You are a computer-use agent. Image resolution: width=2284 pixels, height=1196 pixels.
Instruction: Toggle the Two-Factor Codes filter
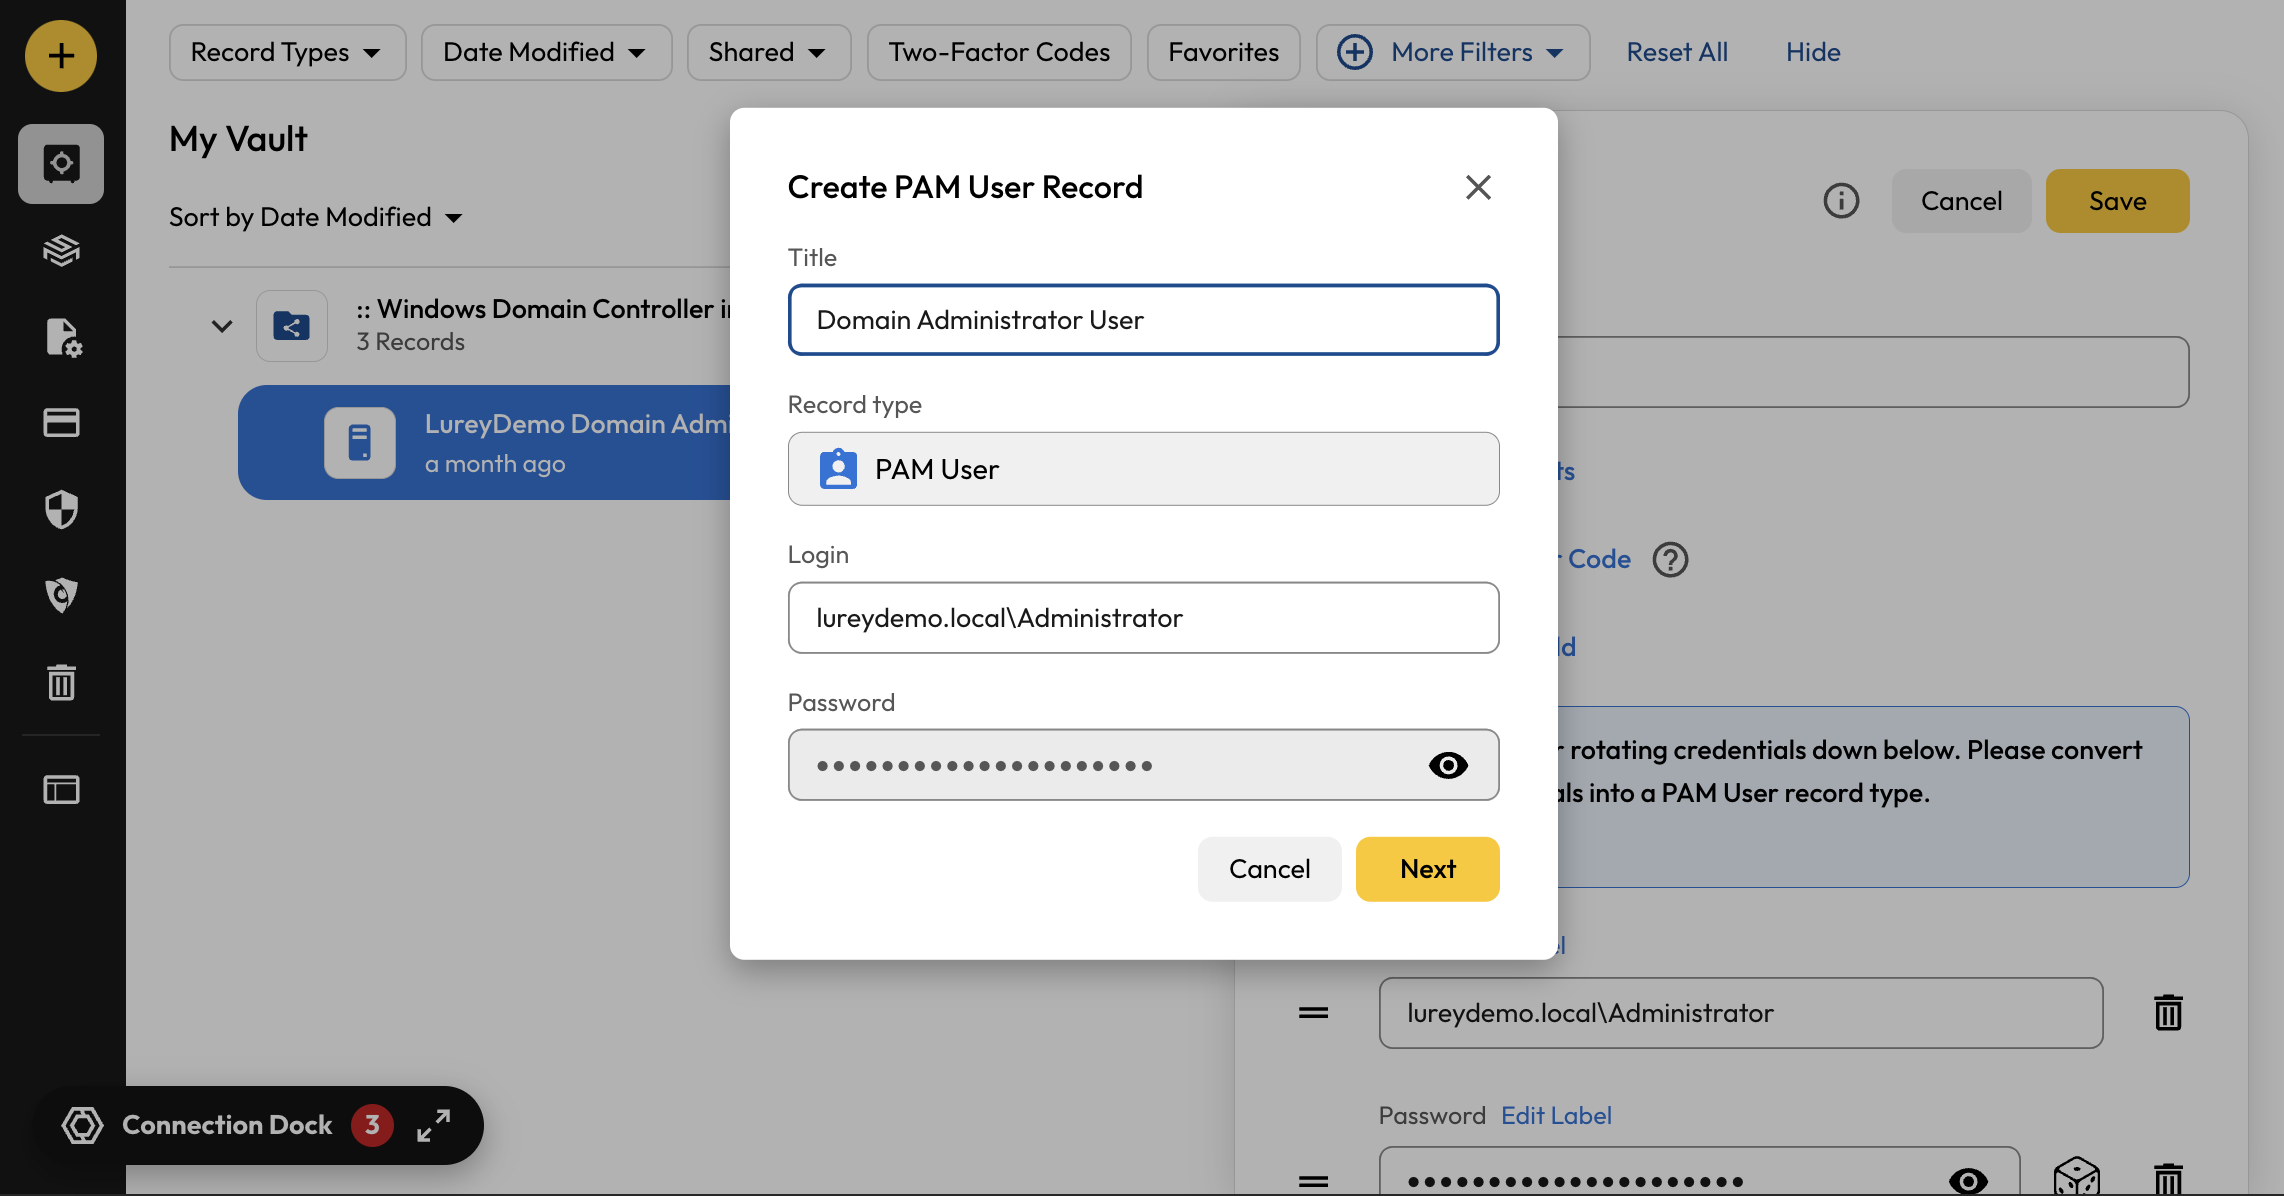click(998, 52)
